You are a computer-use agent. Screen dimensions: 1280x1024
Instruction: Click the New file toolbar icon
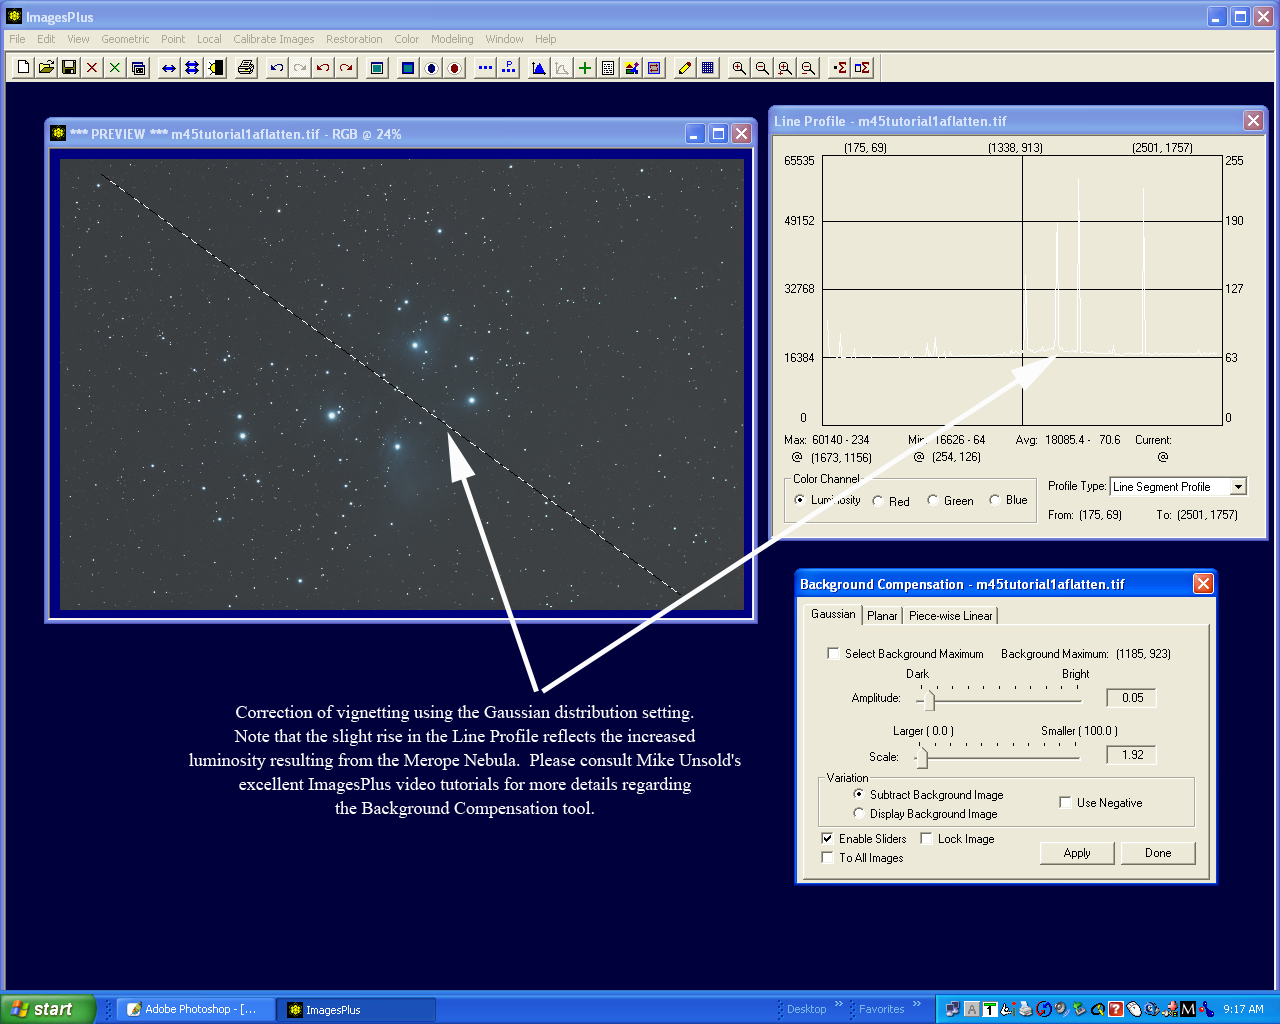pos(23,68)
